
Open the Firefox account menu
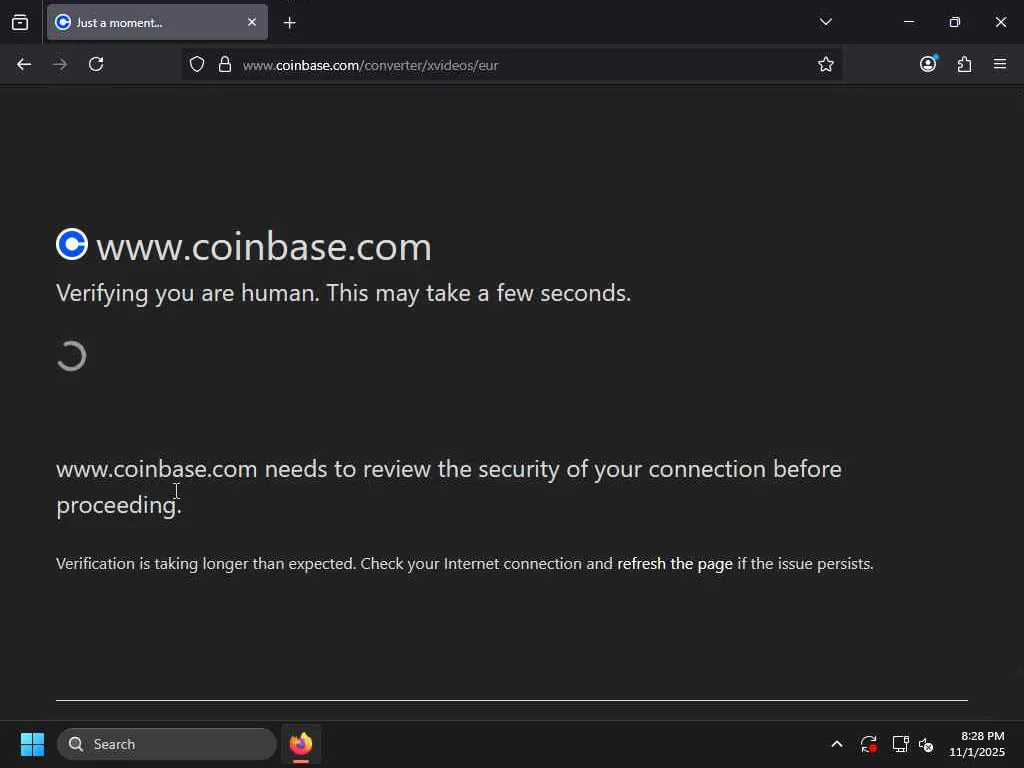(x=928, y=64)
